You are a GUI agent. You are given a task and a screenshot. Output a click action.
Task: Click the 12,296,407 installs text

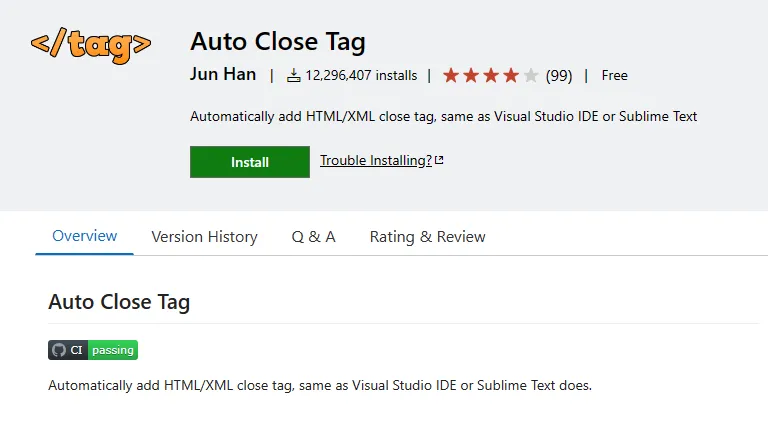361,75
